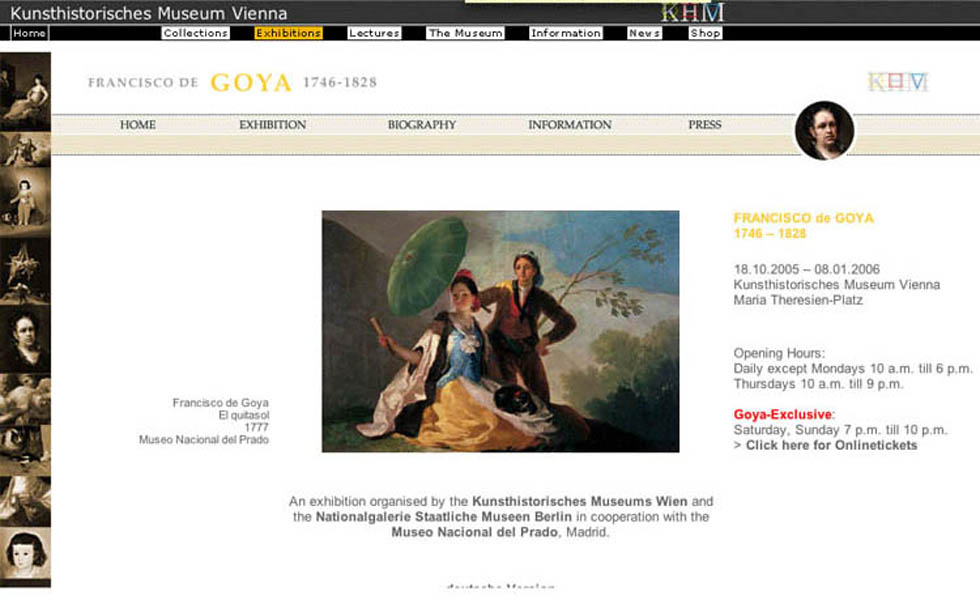The image size is (980, 604).
Task: Open the EXHIBITION section
Action: pyautogui.click(x=272, y=124)
